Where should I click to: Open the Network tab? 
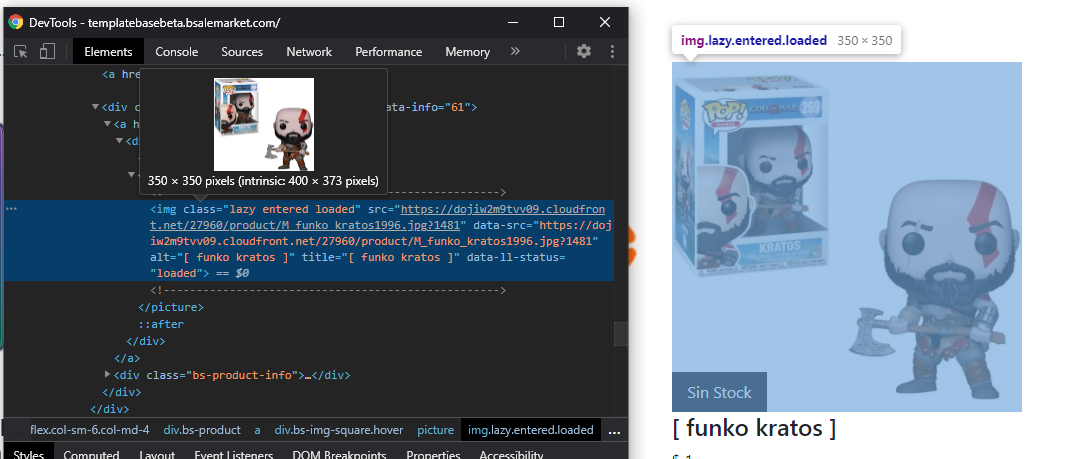(x=309, y=52)
